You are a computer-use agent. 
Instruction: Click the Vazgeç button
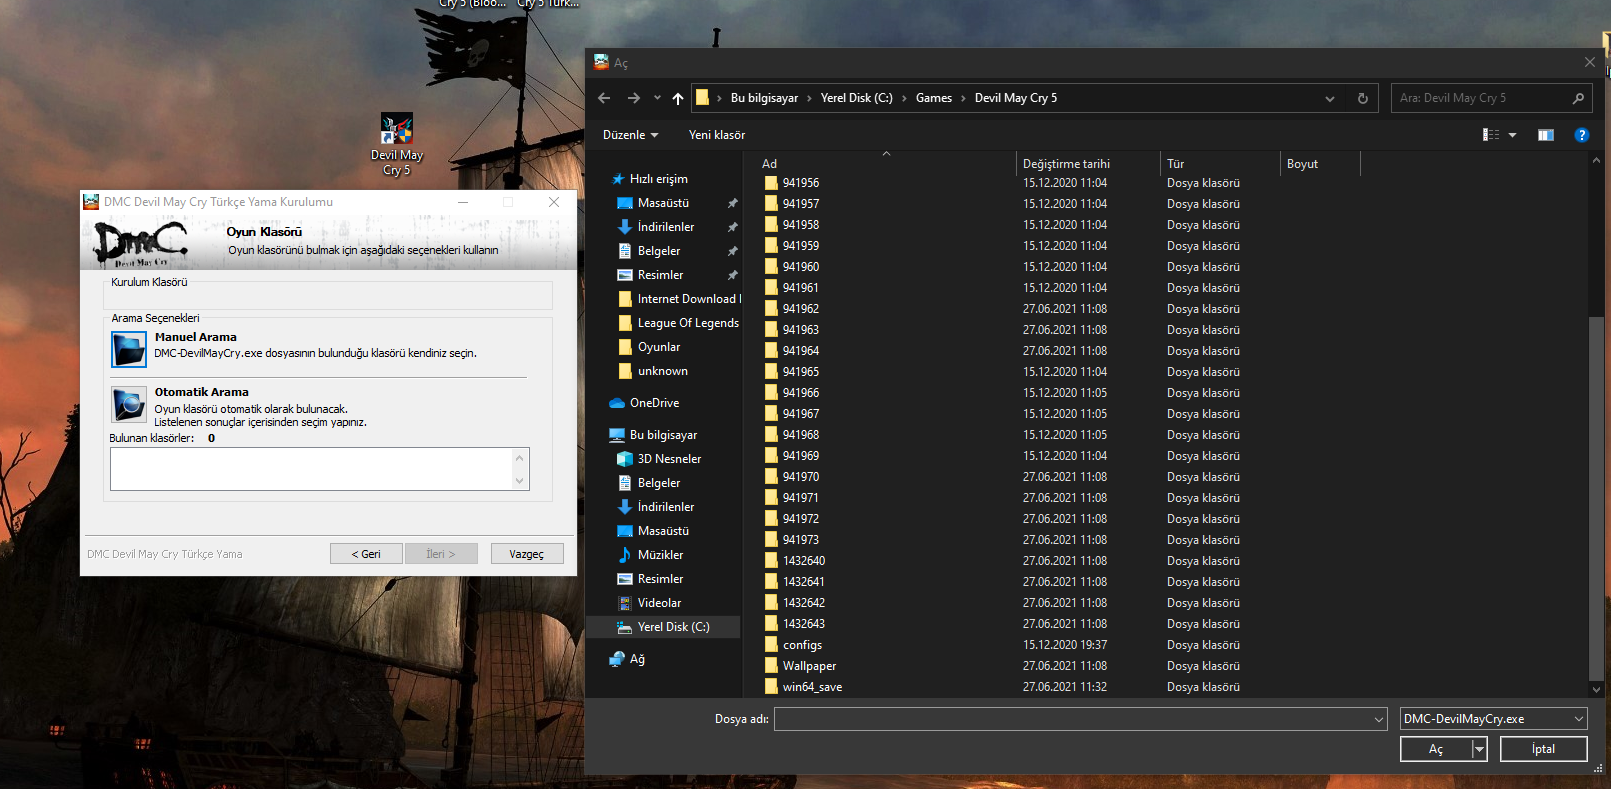click(527, 554)
